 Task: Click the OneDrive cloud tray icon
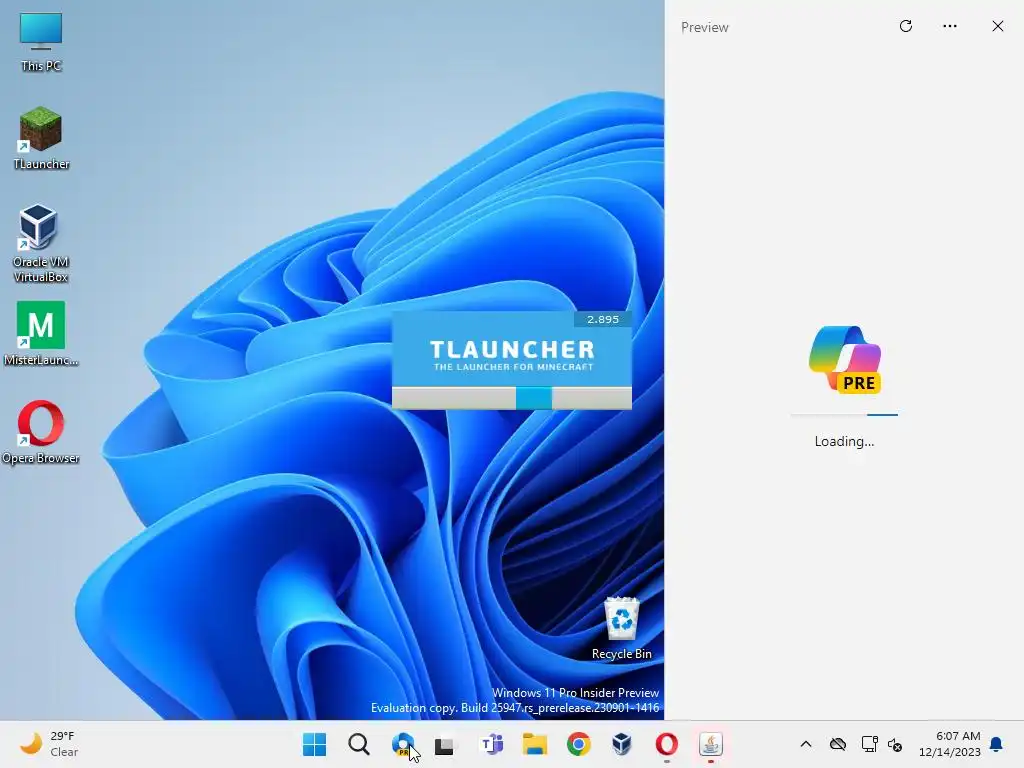(x=838, y=744)
